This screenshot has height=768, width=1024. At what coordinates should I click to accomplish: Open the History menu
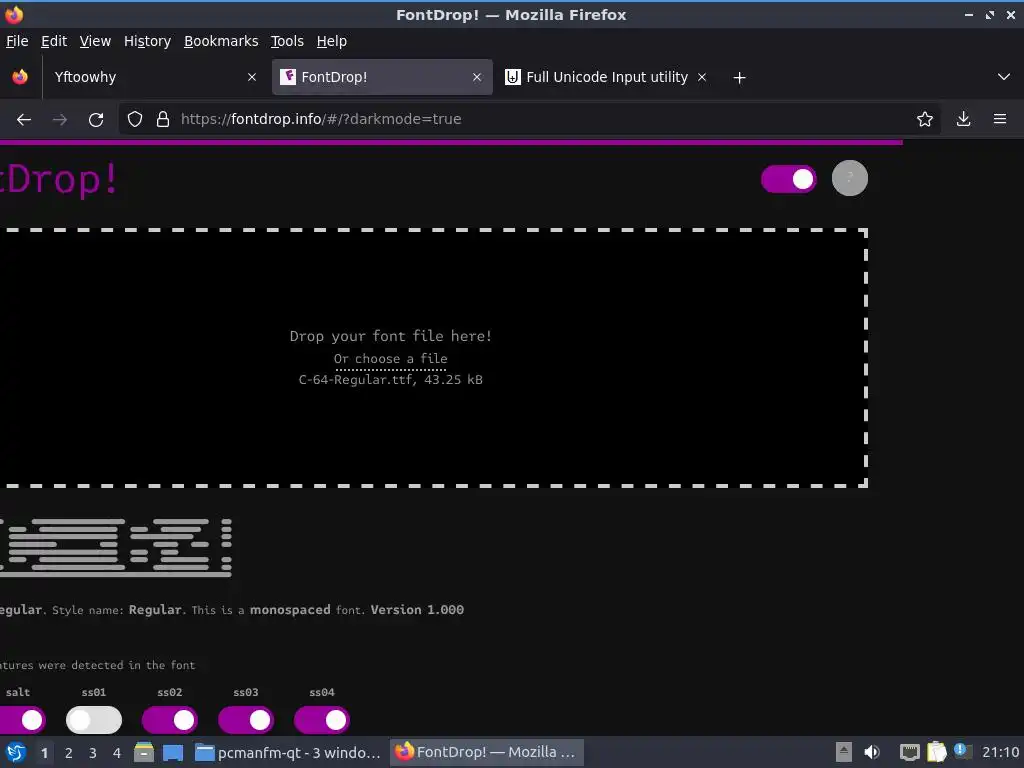(148, 41)
